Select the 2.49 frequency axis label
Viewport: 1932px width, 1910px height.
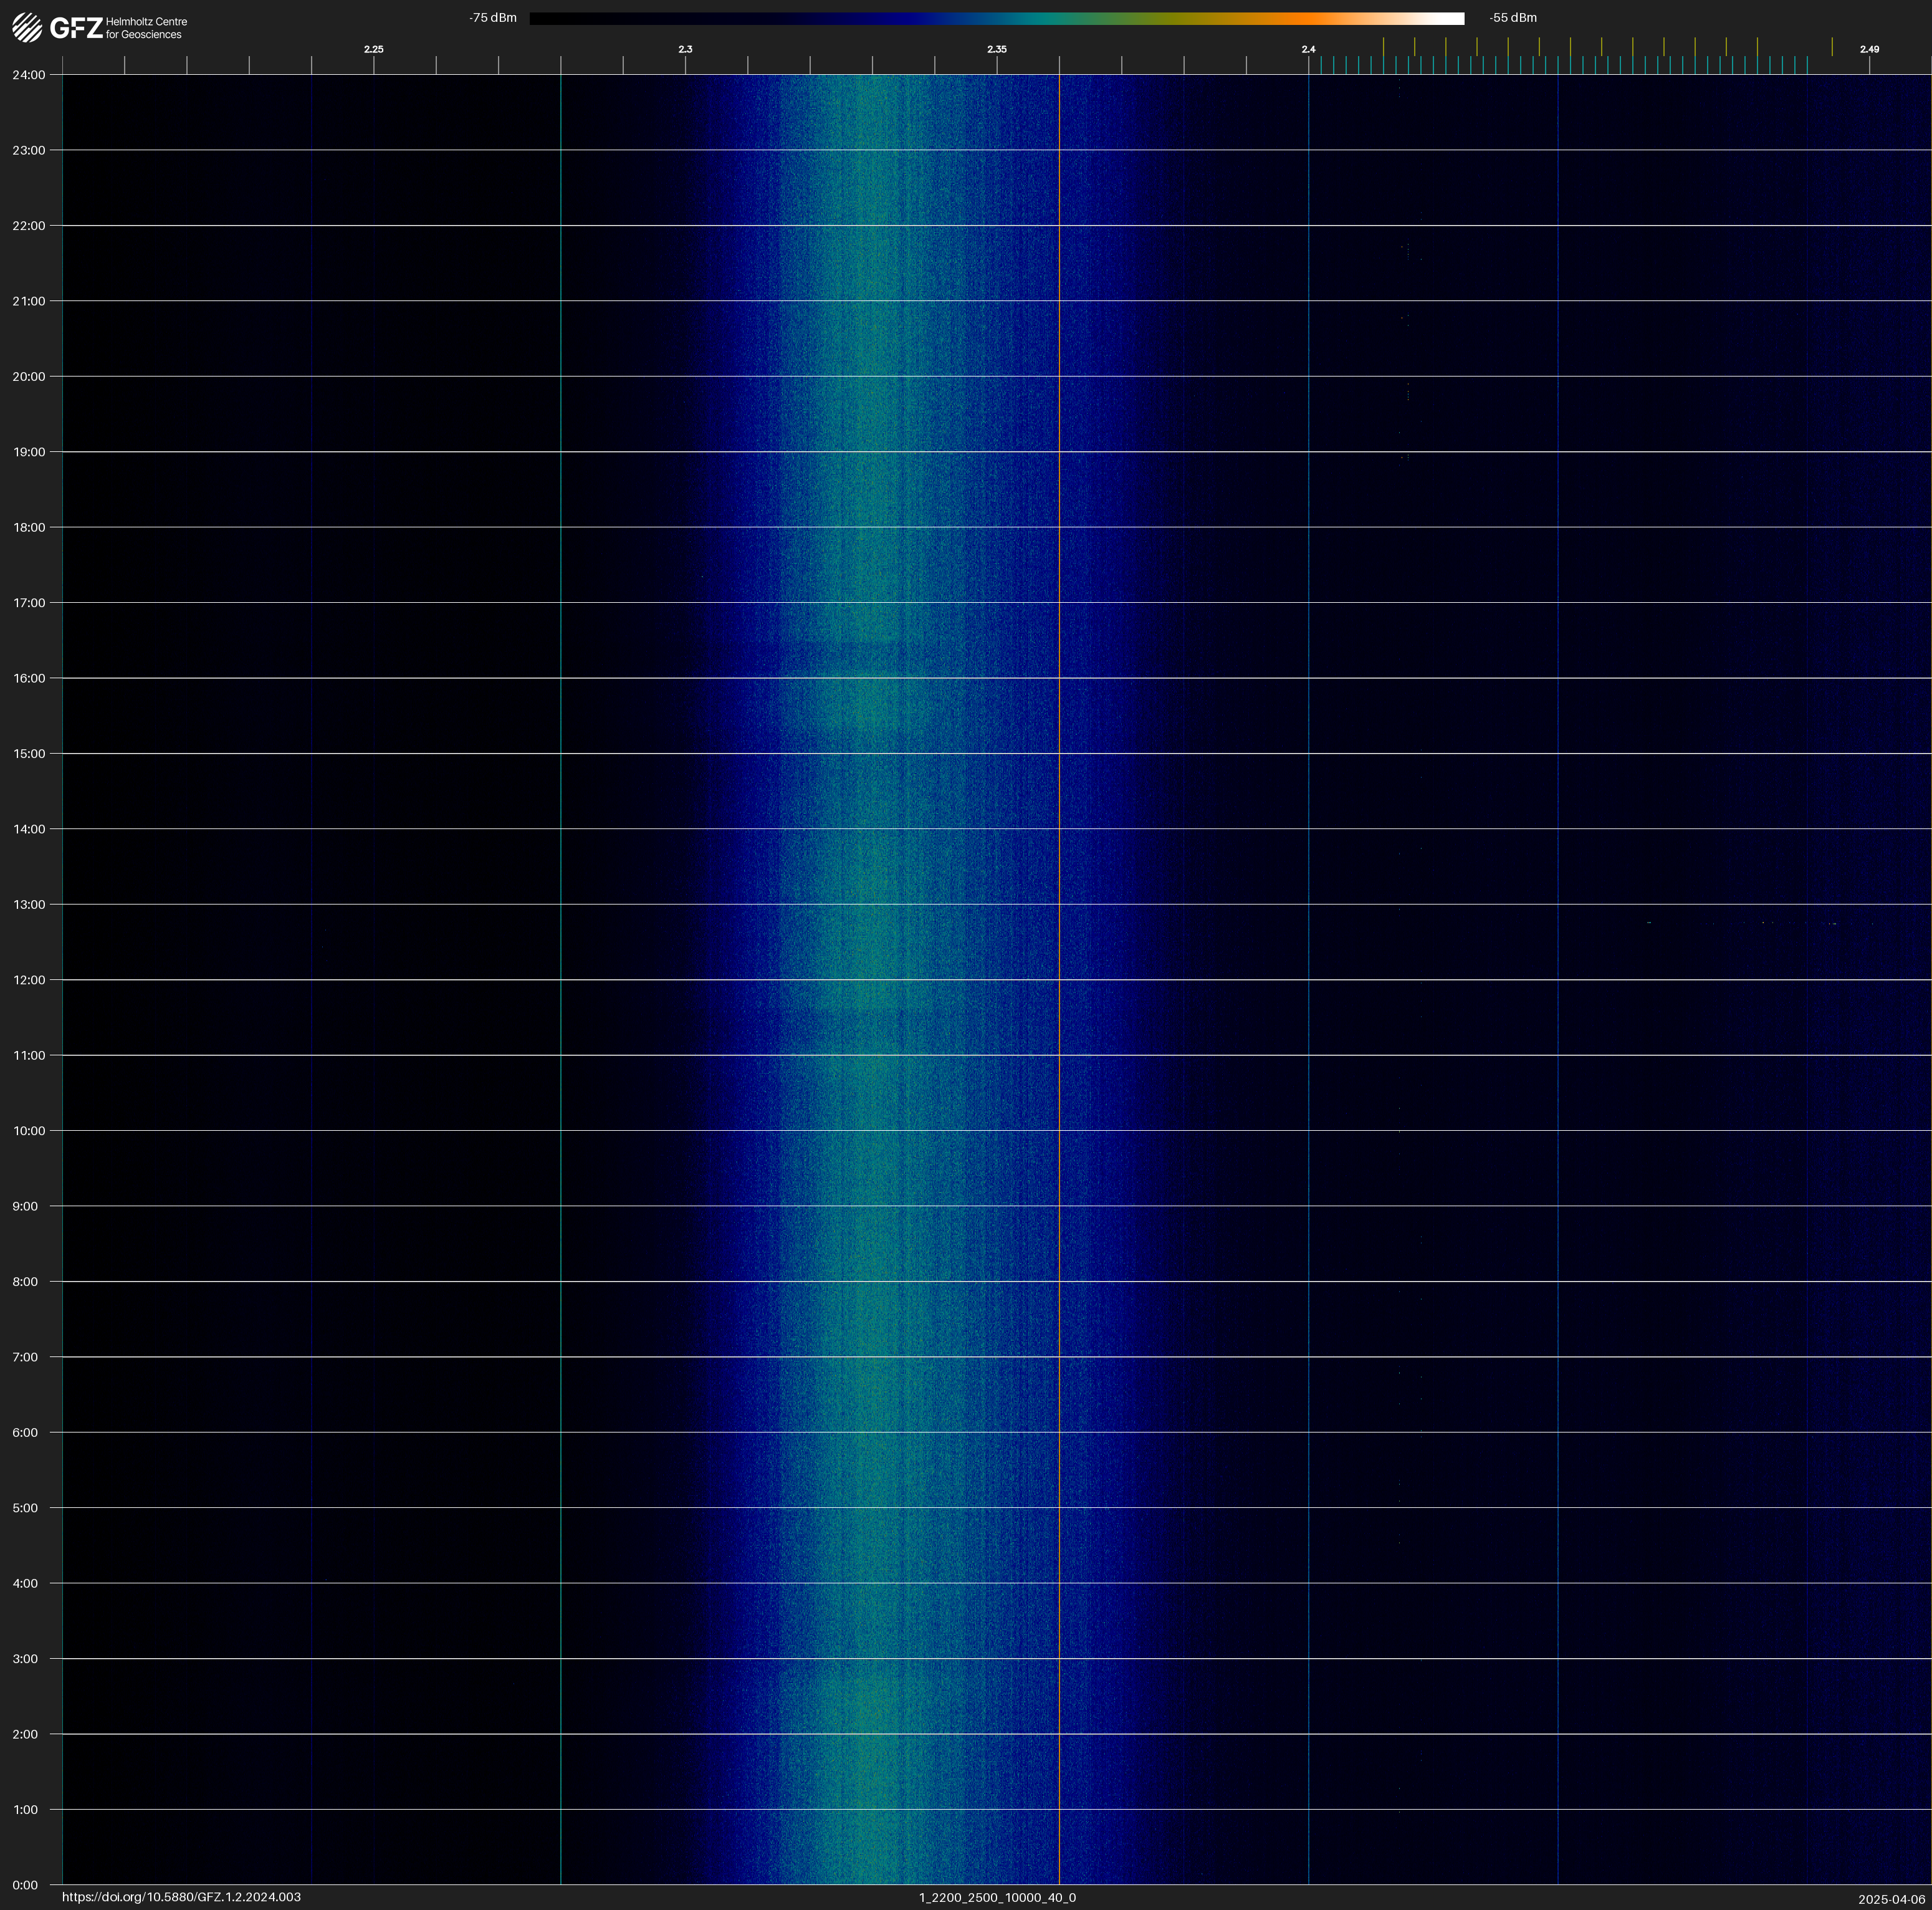tap(1869, 49)
